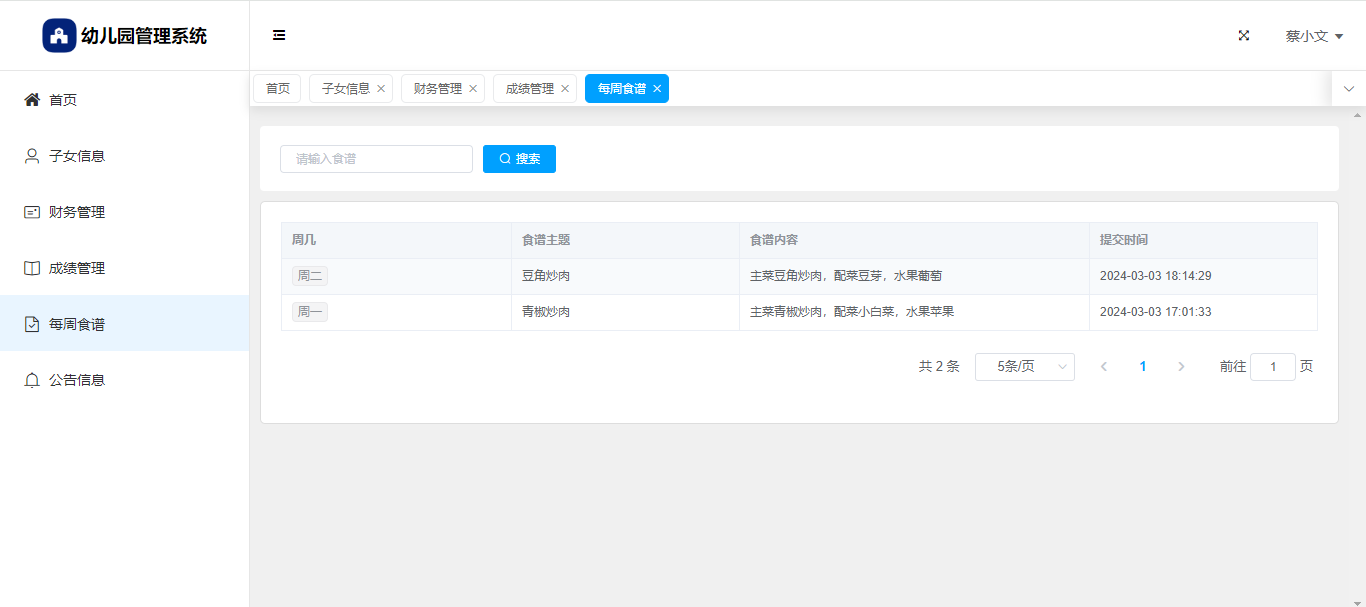Viewport: 1366px width, 607px height.
Task: Toggle fullscreen mode icon
Action: (1244, 35)
